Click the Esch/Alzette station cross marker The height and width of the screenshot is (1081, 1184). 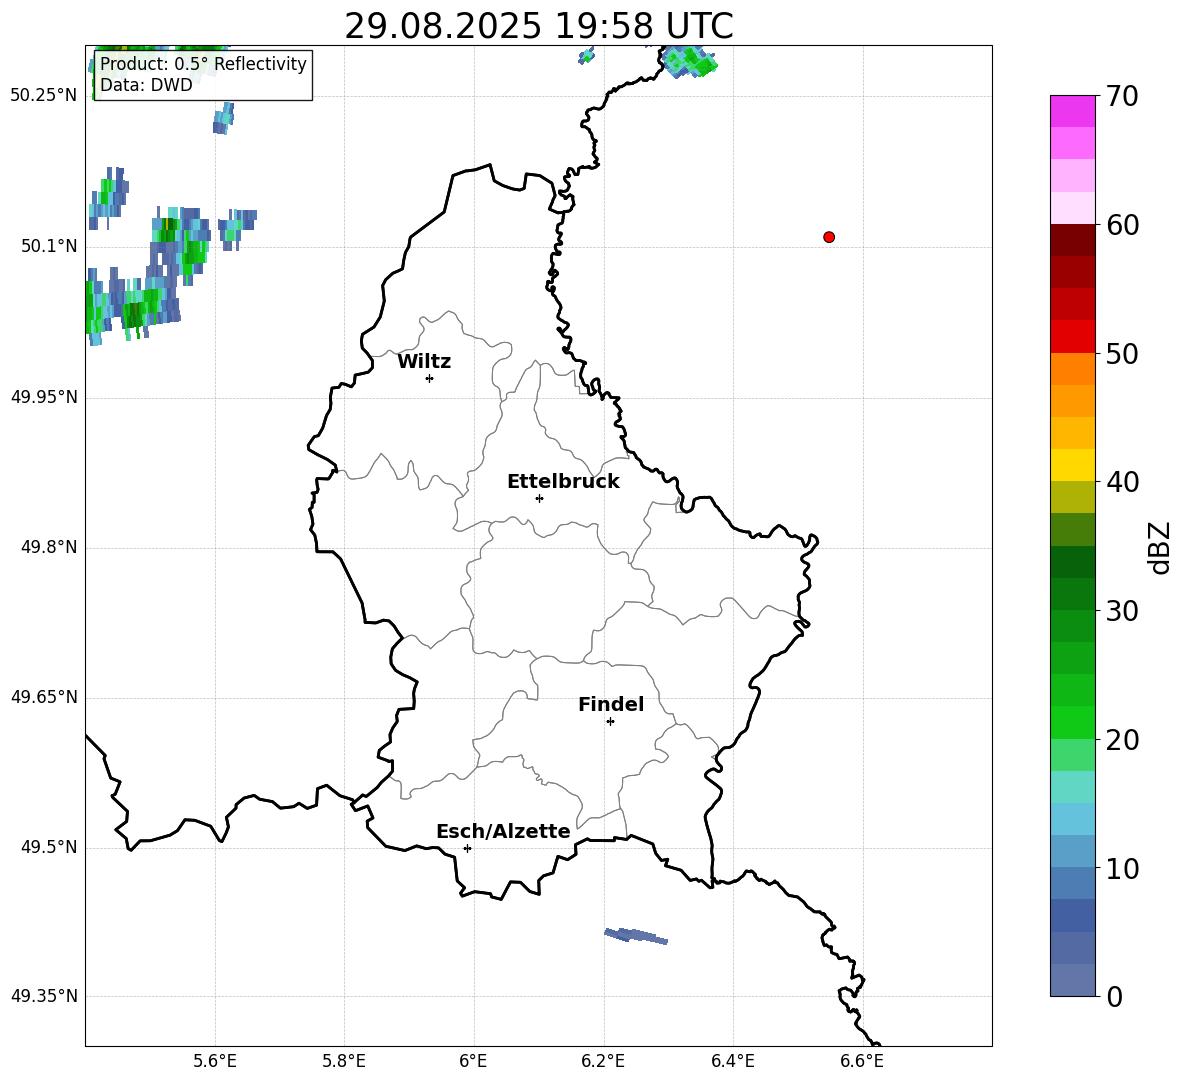coord(467,848)
